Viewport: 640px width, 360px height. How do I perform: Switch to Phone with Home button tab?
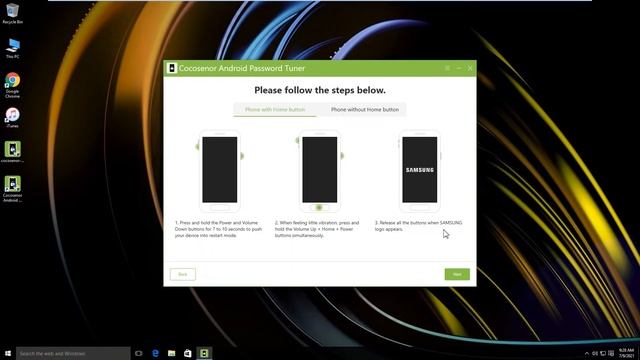(x=275, y=109)
